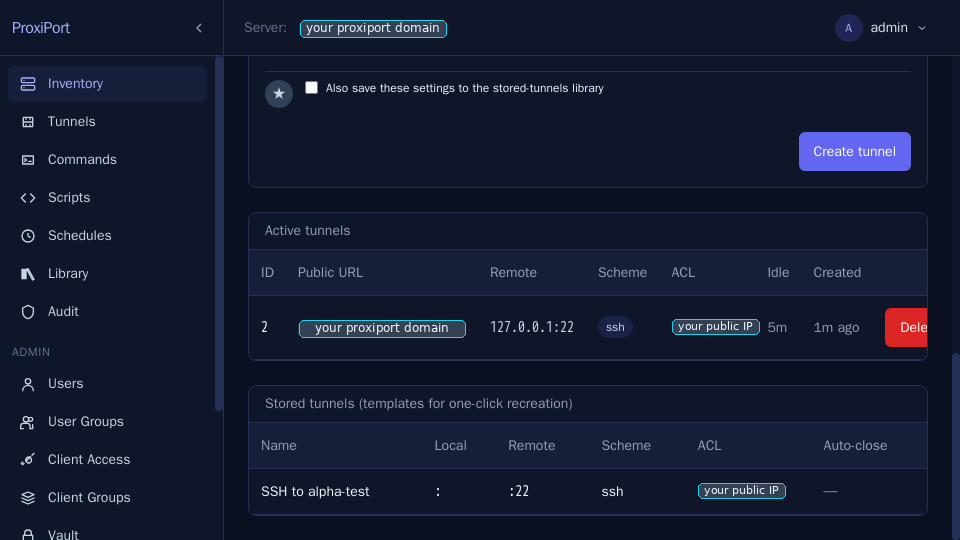Click the star icon beside save settings

point(279,94)
